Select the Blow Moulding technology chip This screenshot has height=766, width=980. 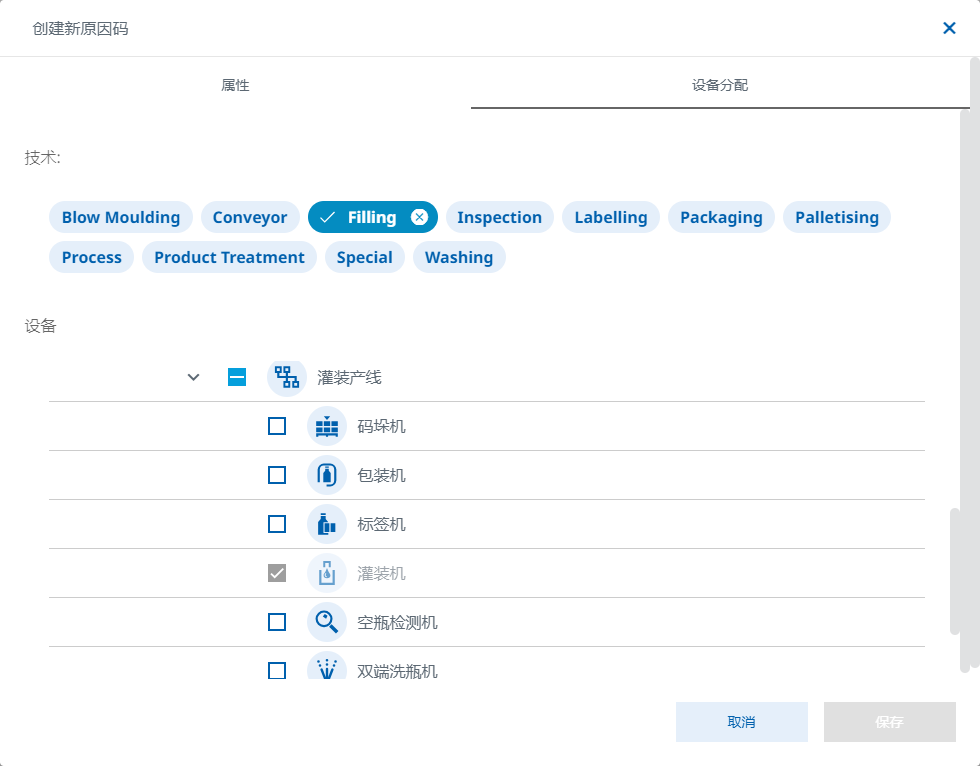point(121,218)
